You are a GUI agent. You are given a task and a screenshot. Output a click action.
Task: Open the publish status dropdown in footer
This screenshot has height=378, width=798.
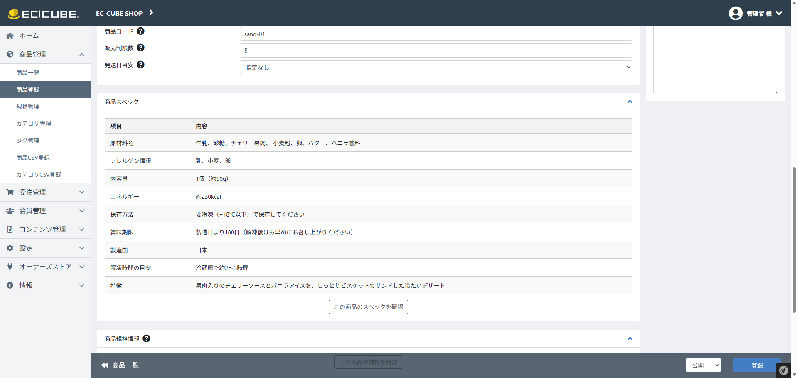tap(703, 365)
